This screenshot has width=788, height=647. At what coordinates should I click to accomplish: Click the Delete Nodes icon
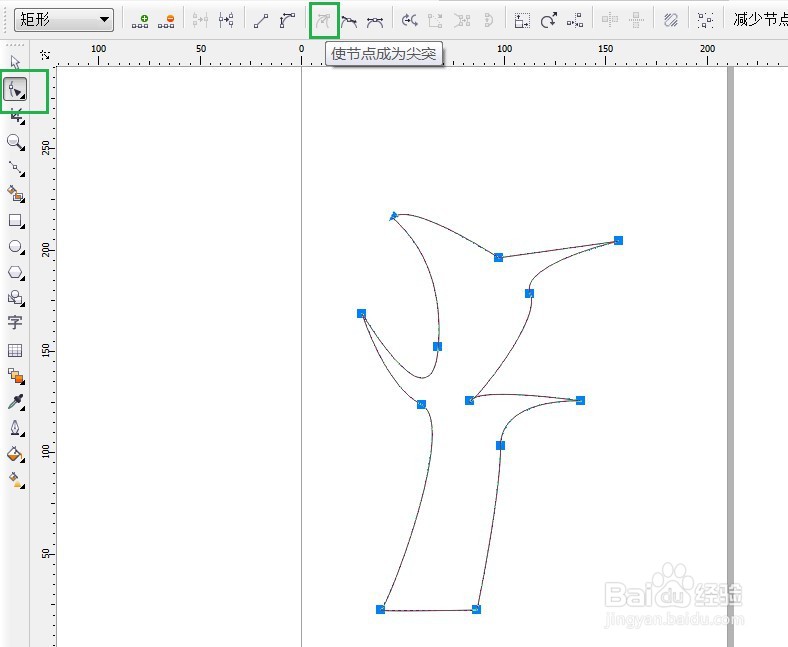[x=166, y=21]
